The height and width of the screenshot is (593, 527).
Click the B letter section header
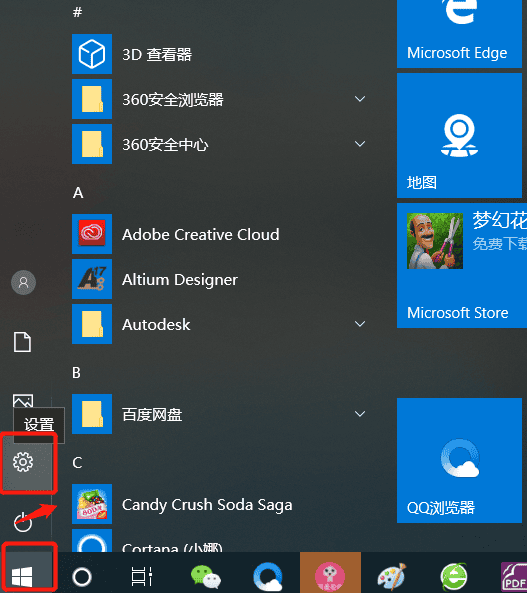click(x=76, y=373)
